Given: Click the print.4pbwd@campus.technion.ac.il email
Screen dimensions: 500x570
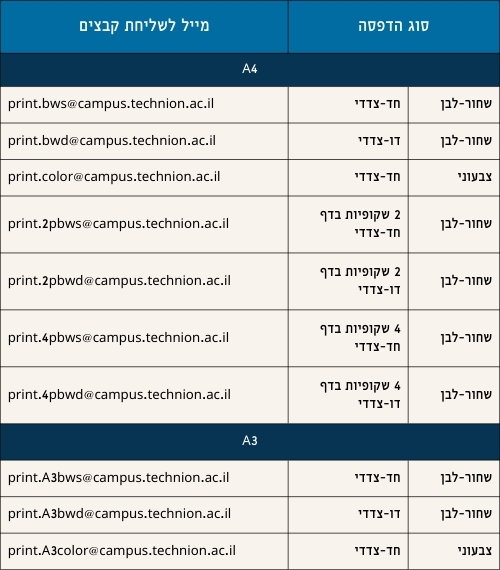Looking at the screenshot, I should (x=119, y=395).
